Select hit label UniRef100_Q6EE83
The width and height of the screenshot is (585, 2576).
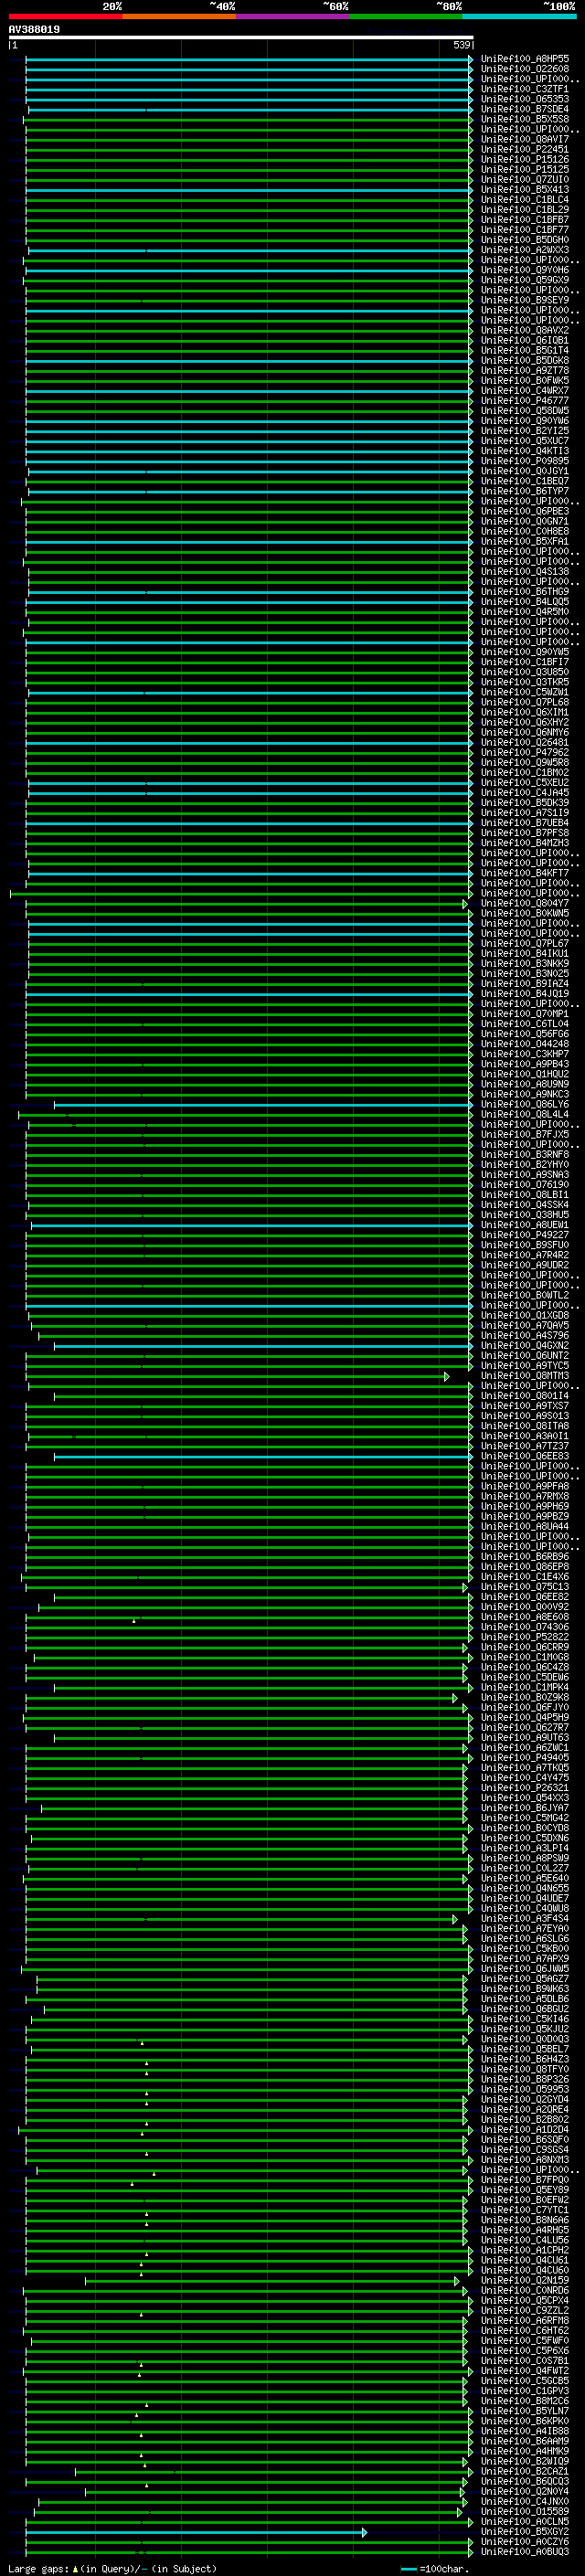click(x=525, y=1456)
